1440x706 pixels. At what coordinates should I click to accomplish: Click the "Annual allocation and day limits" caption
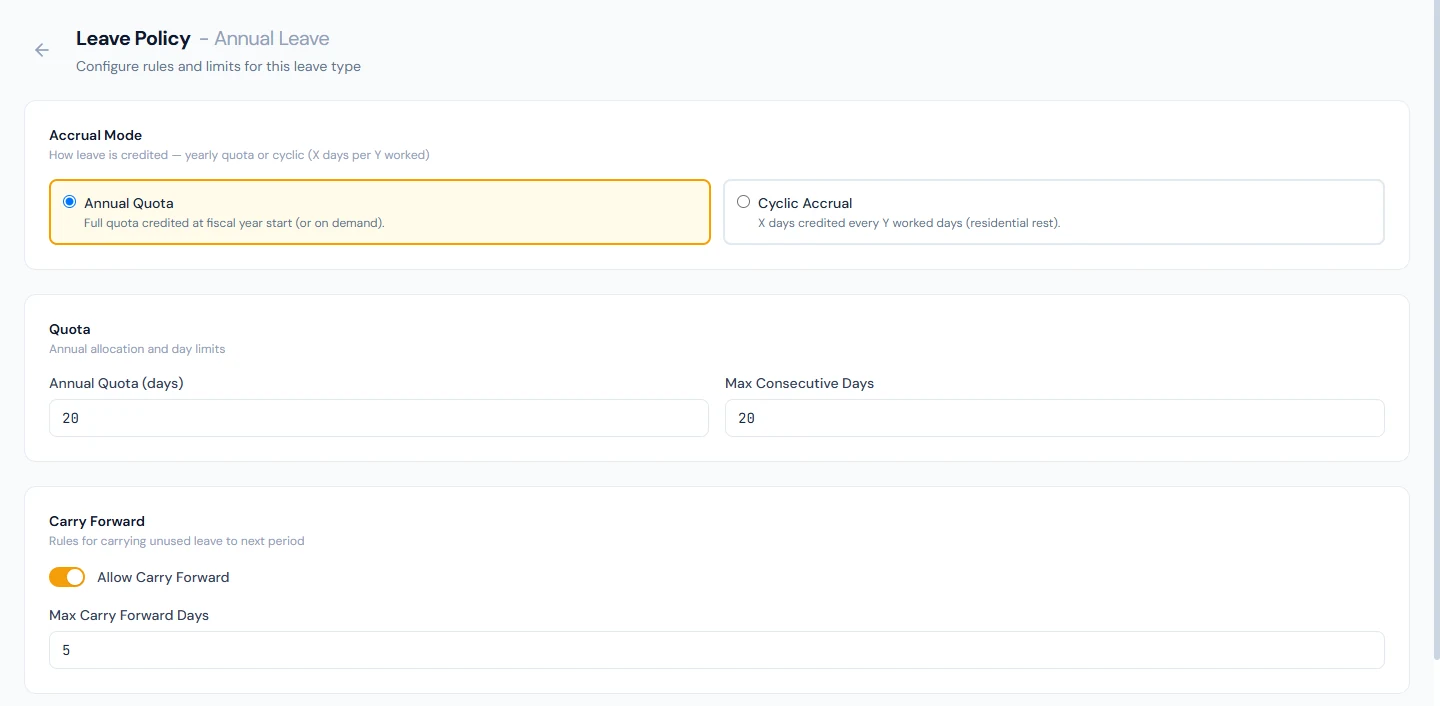pyautogui.click(x=137, y=349)
